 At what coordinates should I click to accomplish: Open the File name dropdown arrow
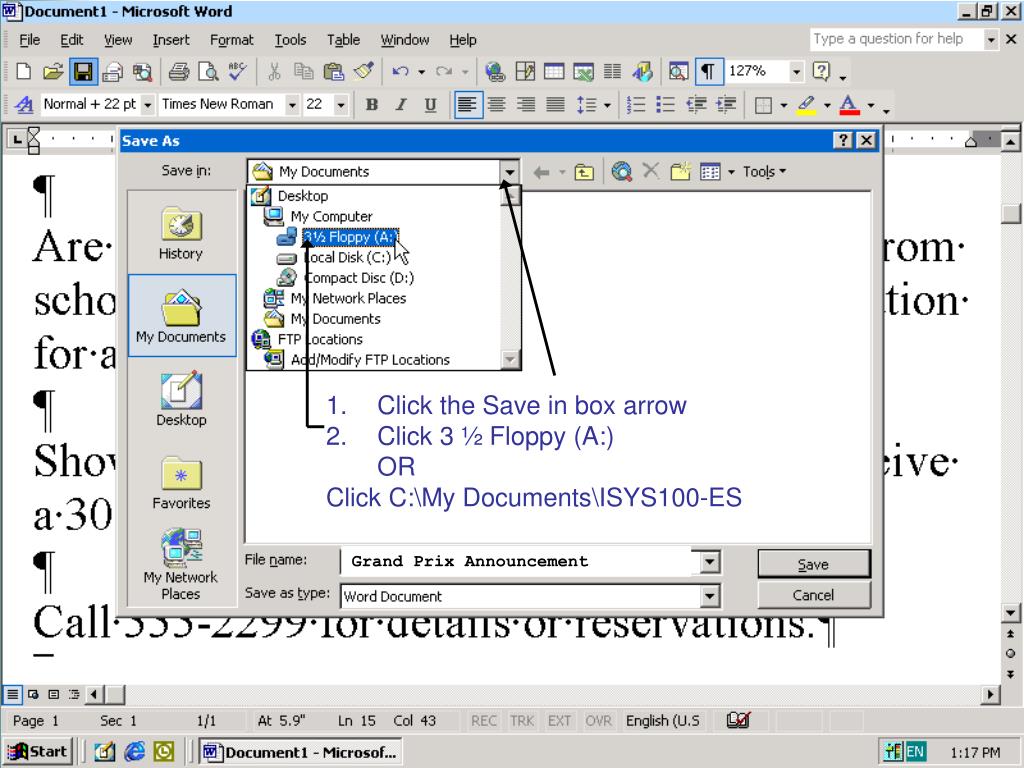[710, 562]
